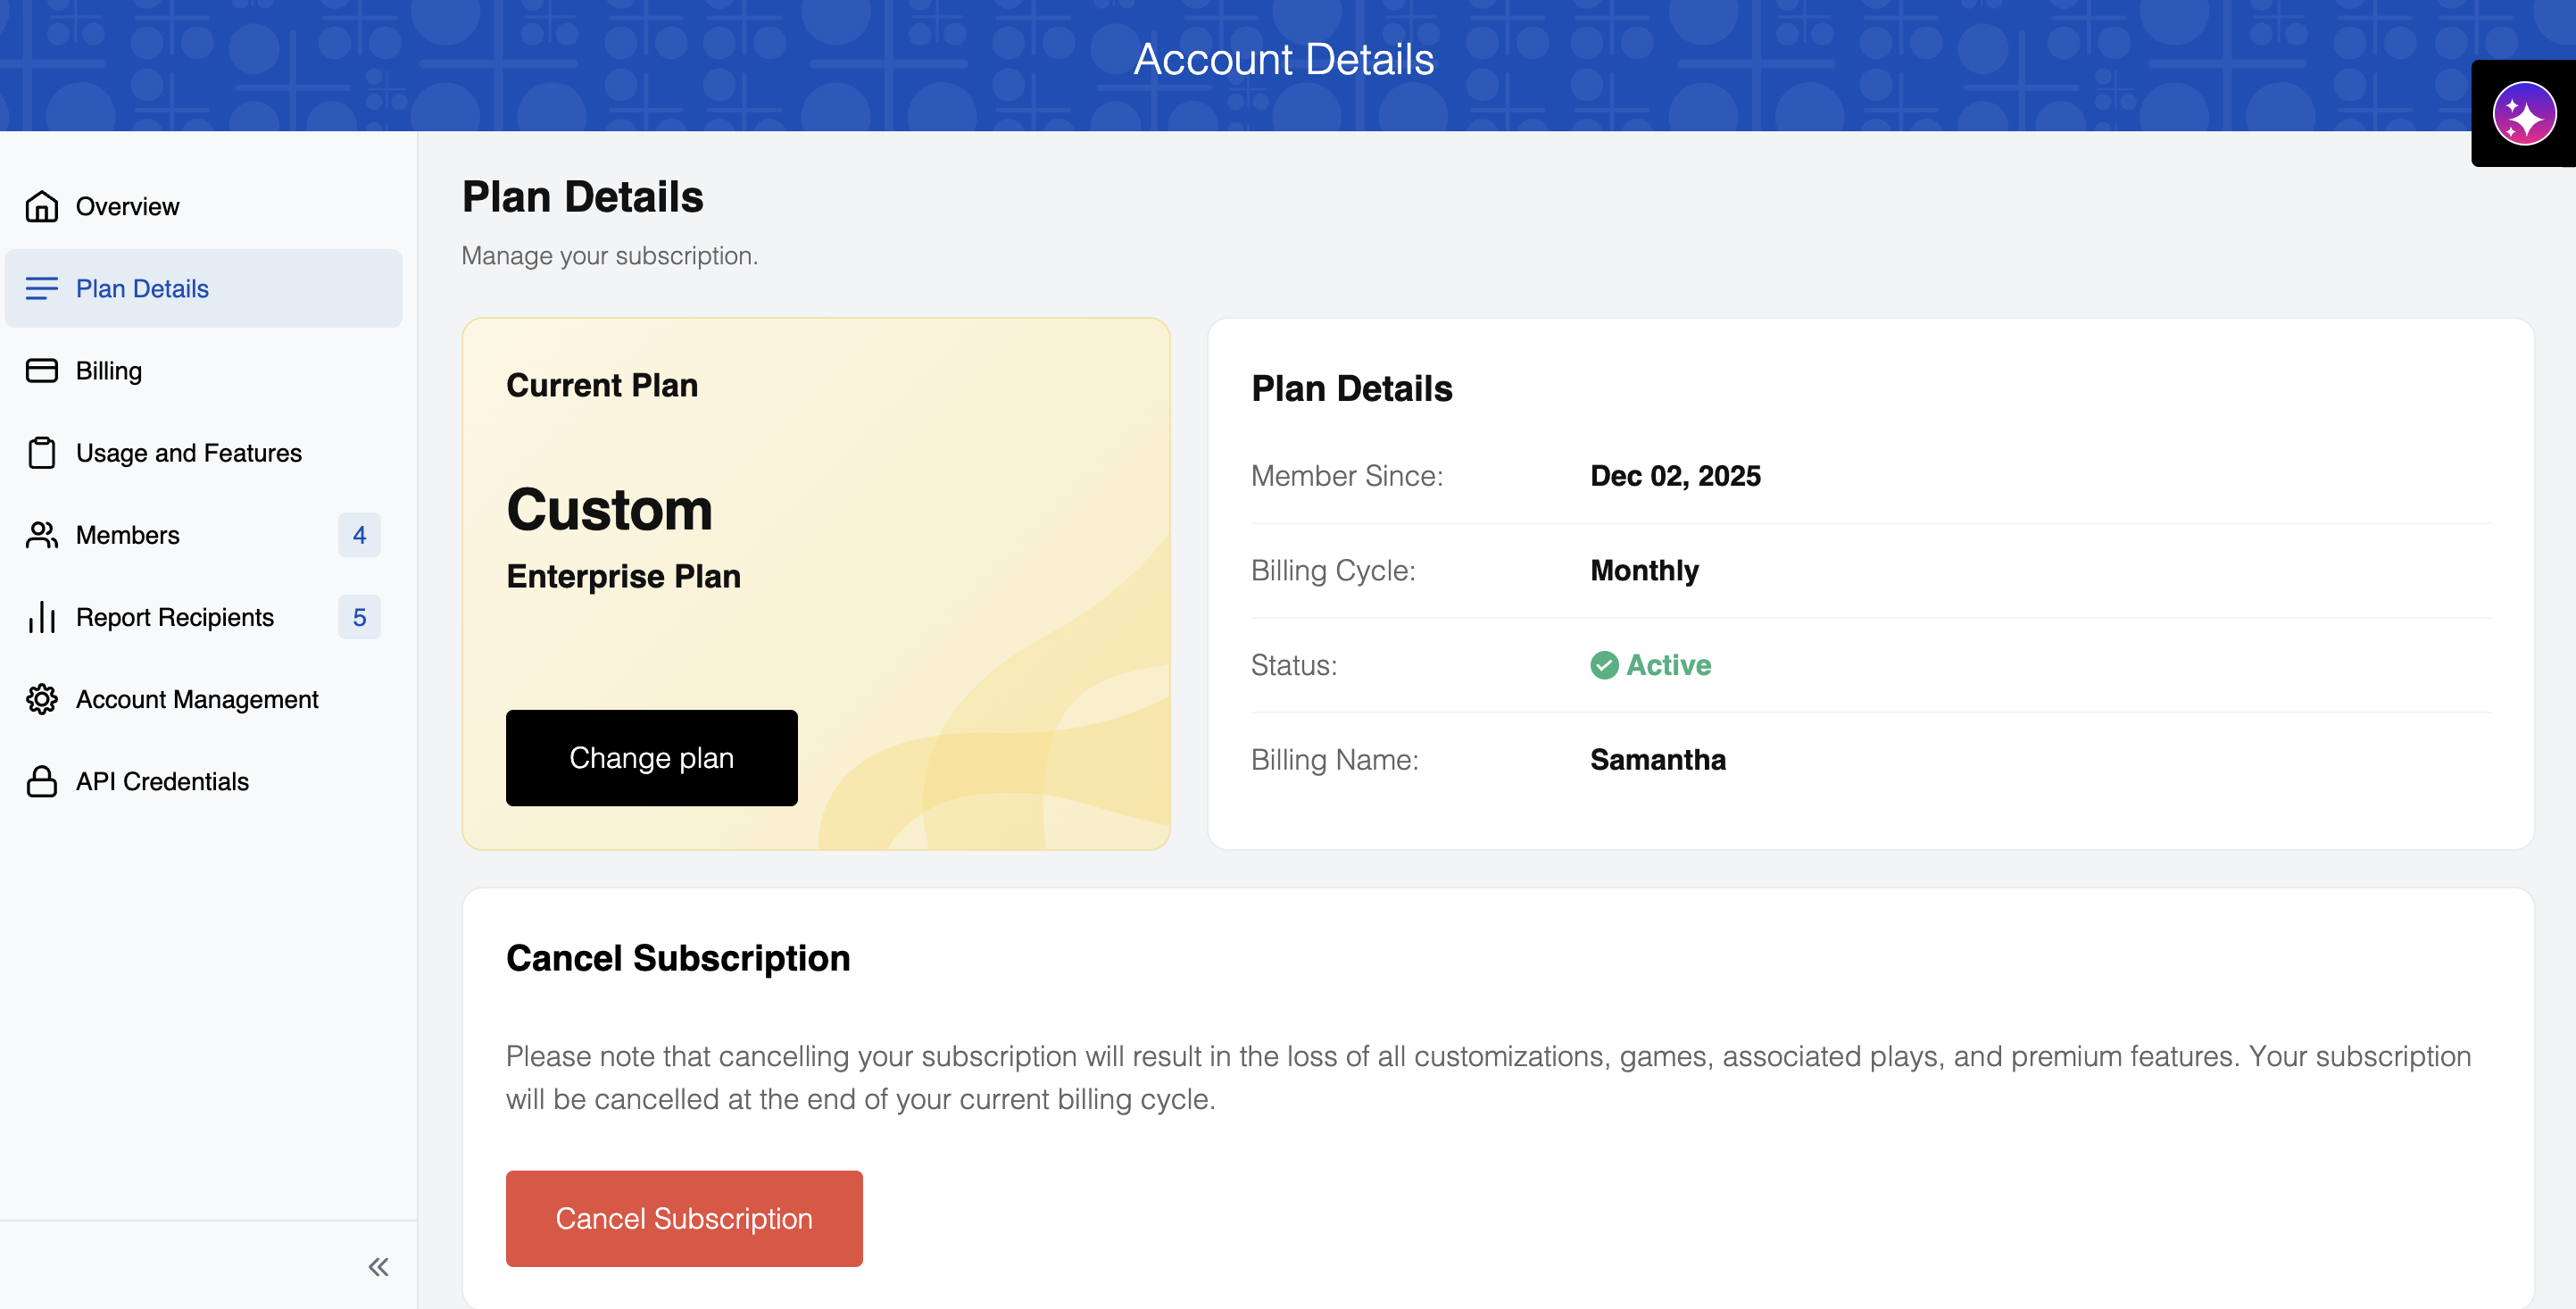Click the Change plan button
The height and width of the screenshot is (1309, 2576).
coord(651,757)
